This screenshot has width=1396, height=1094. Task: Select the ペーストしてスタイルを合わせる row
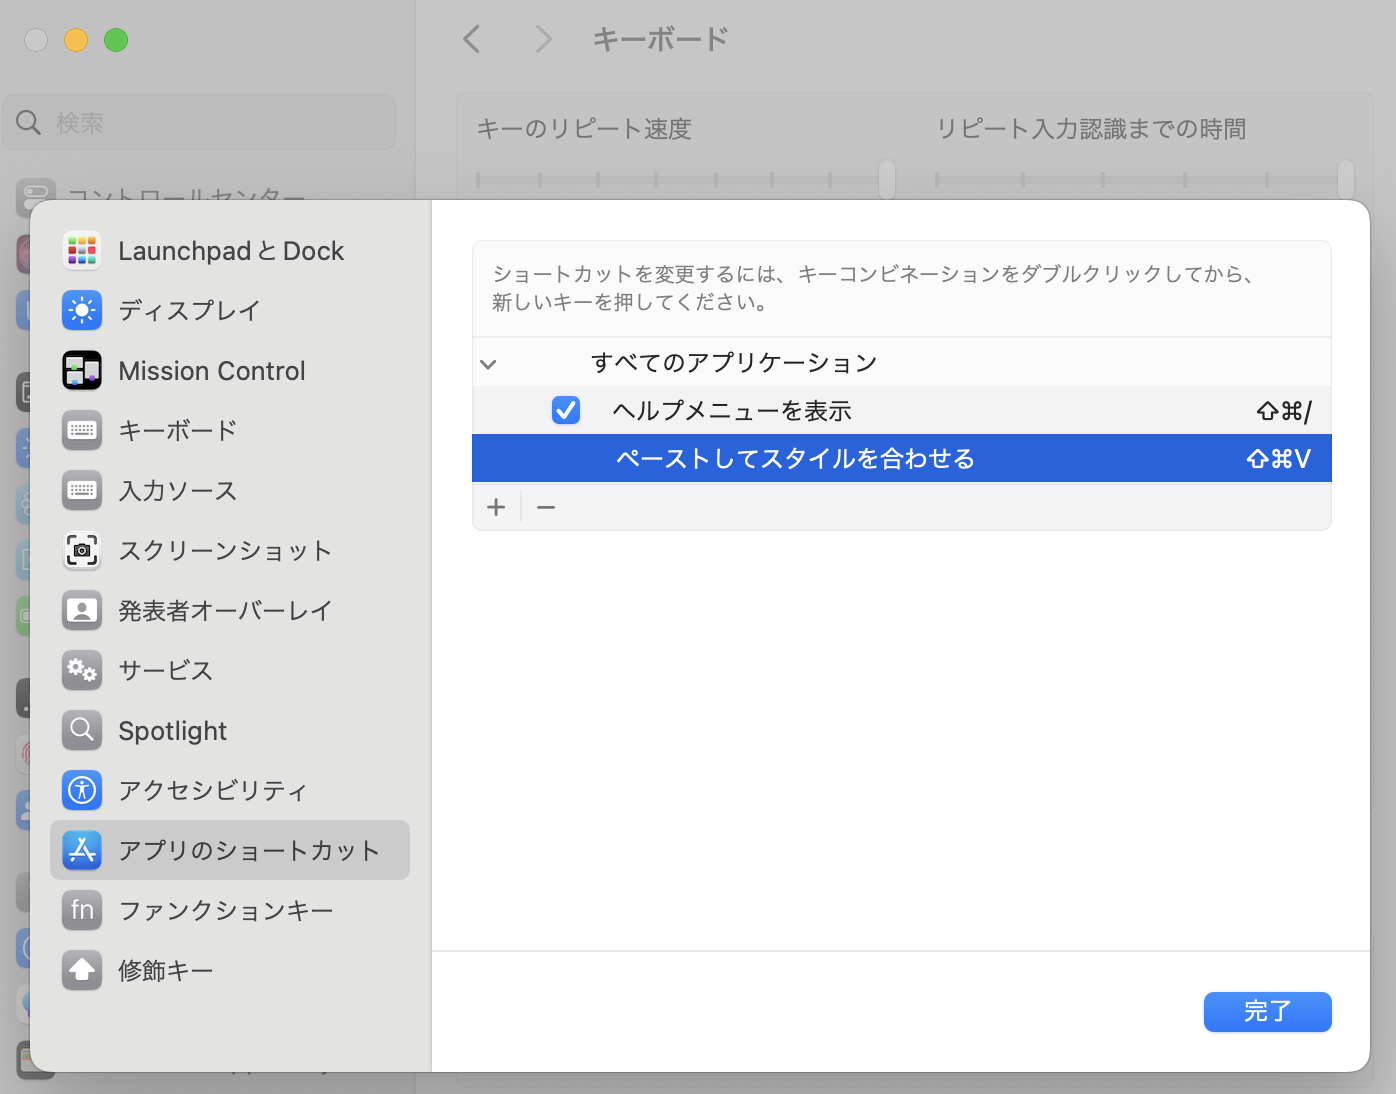click(x=902, y=458)
